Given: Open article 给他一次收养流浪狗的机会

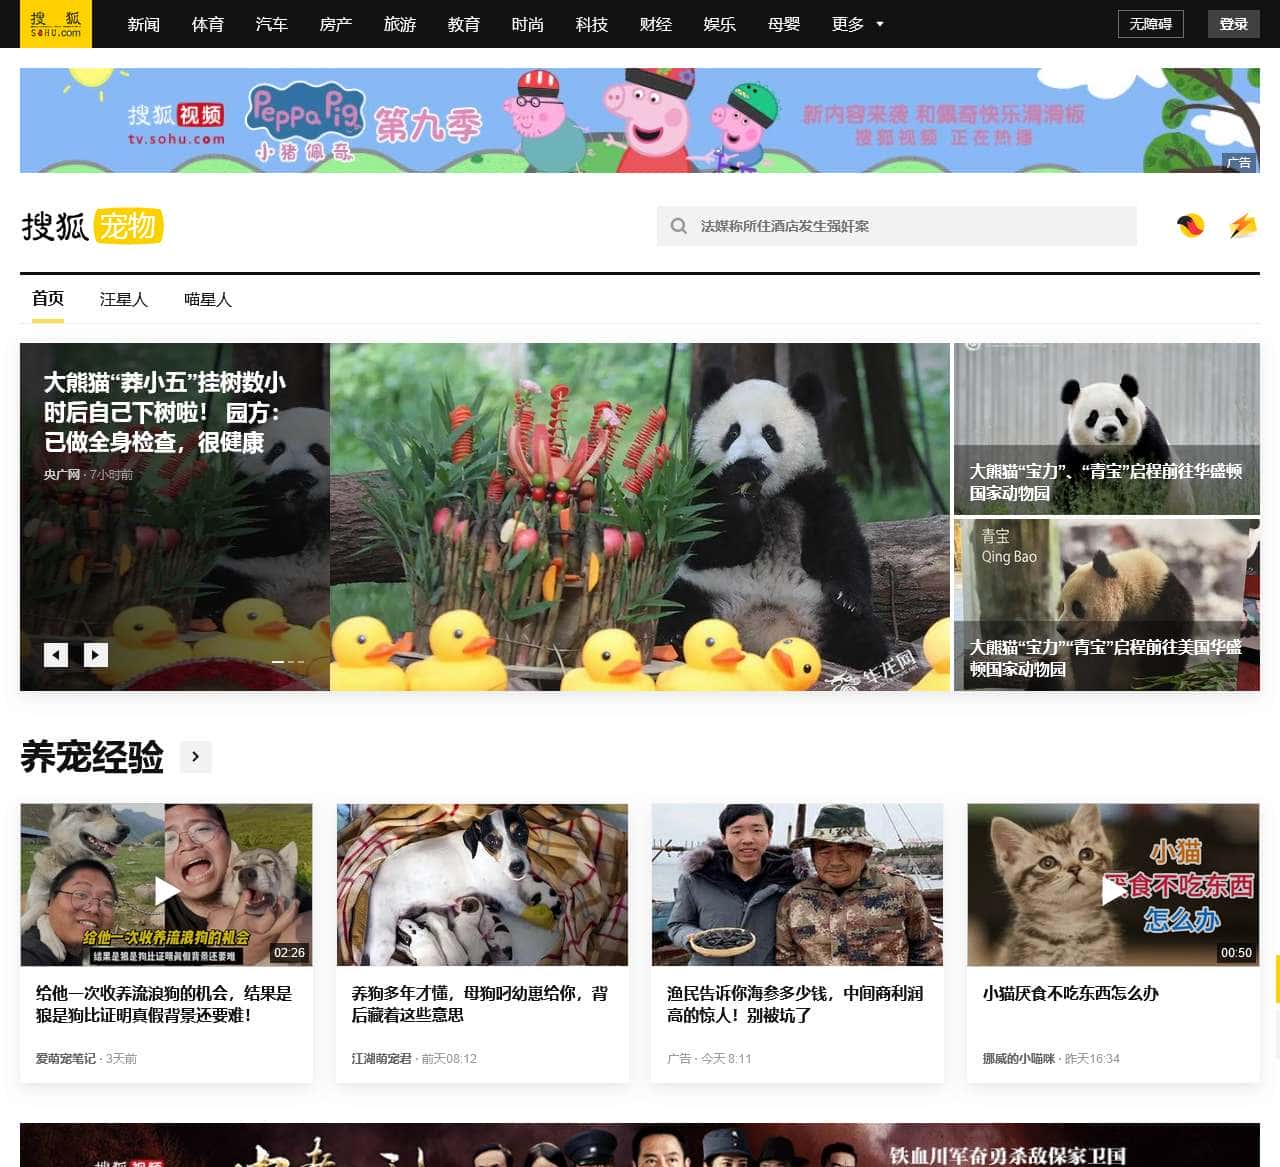Looking at the screenshot, I should tap(164, 1004).
